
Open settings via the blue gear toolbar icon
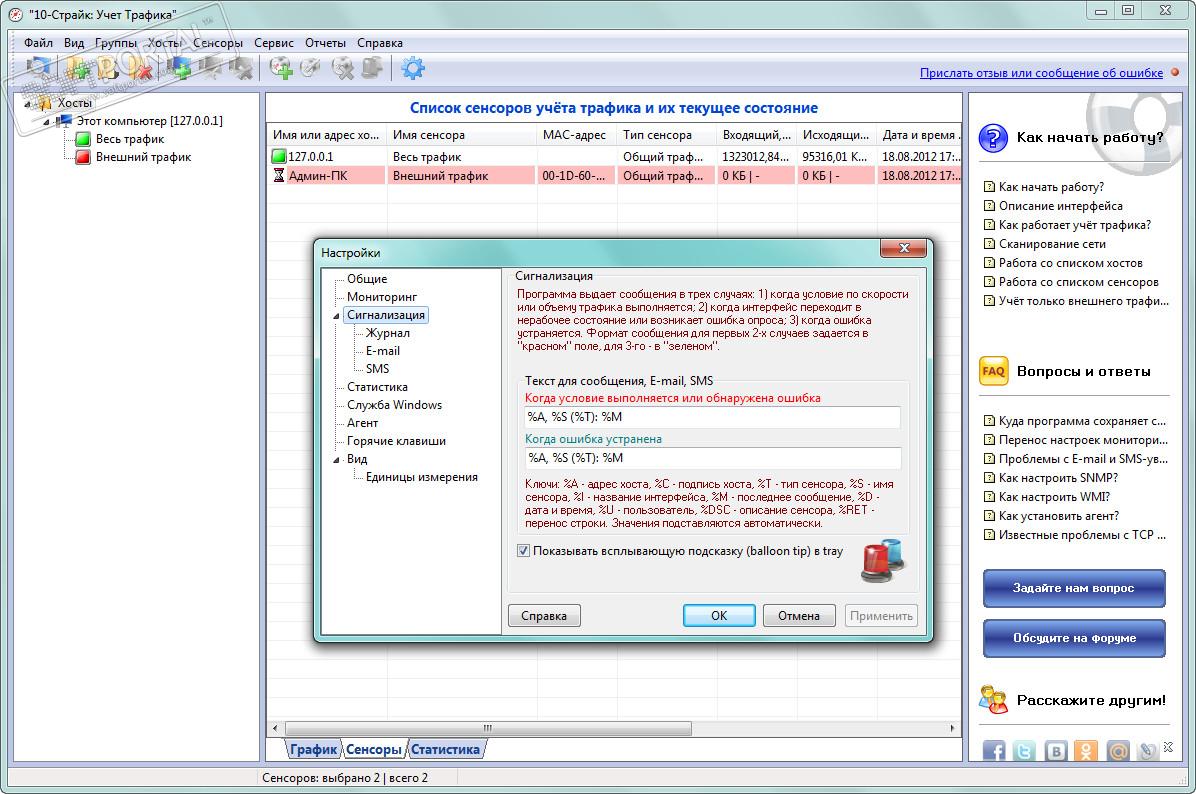click(x=413, y=69)
